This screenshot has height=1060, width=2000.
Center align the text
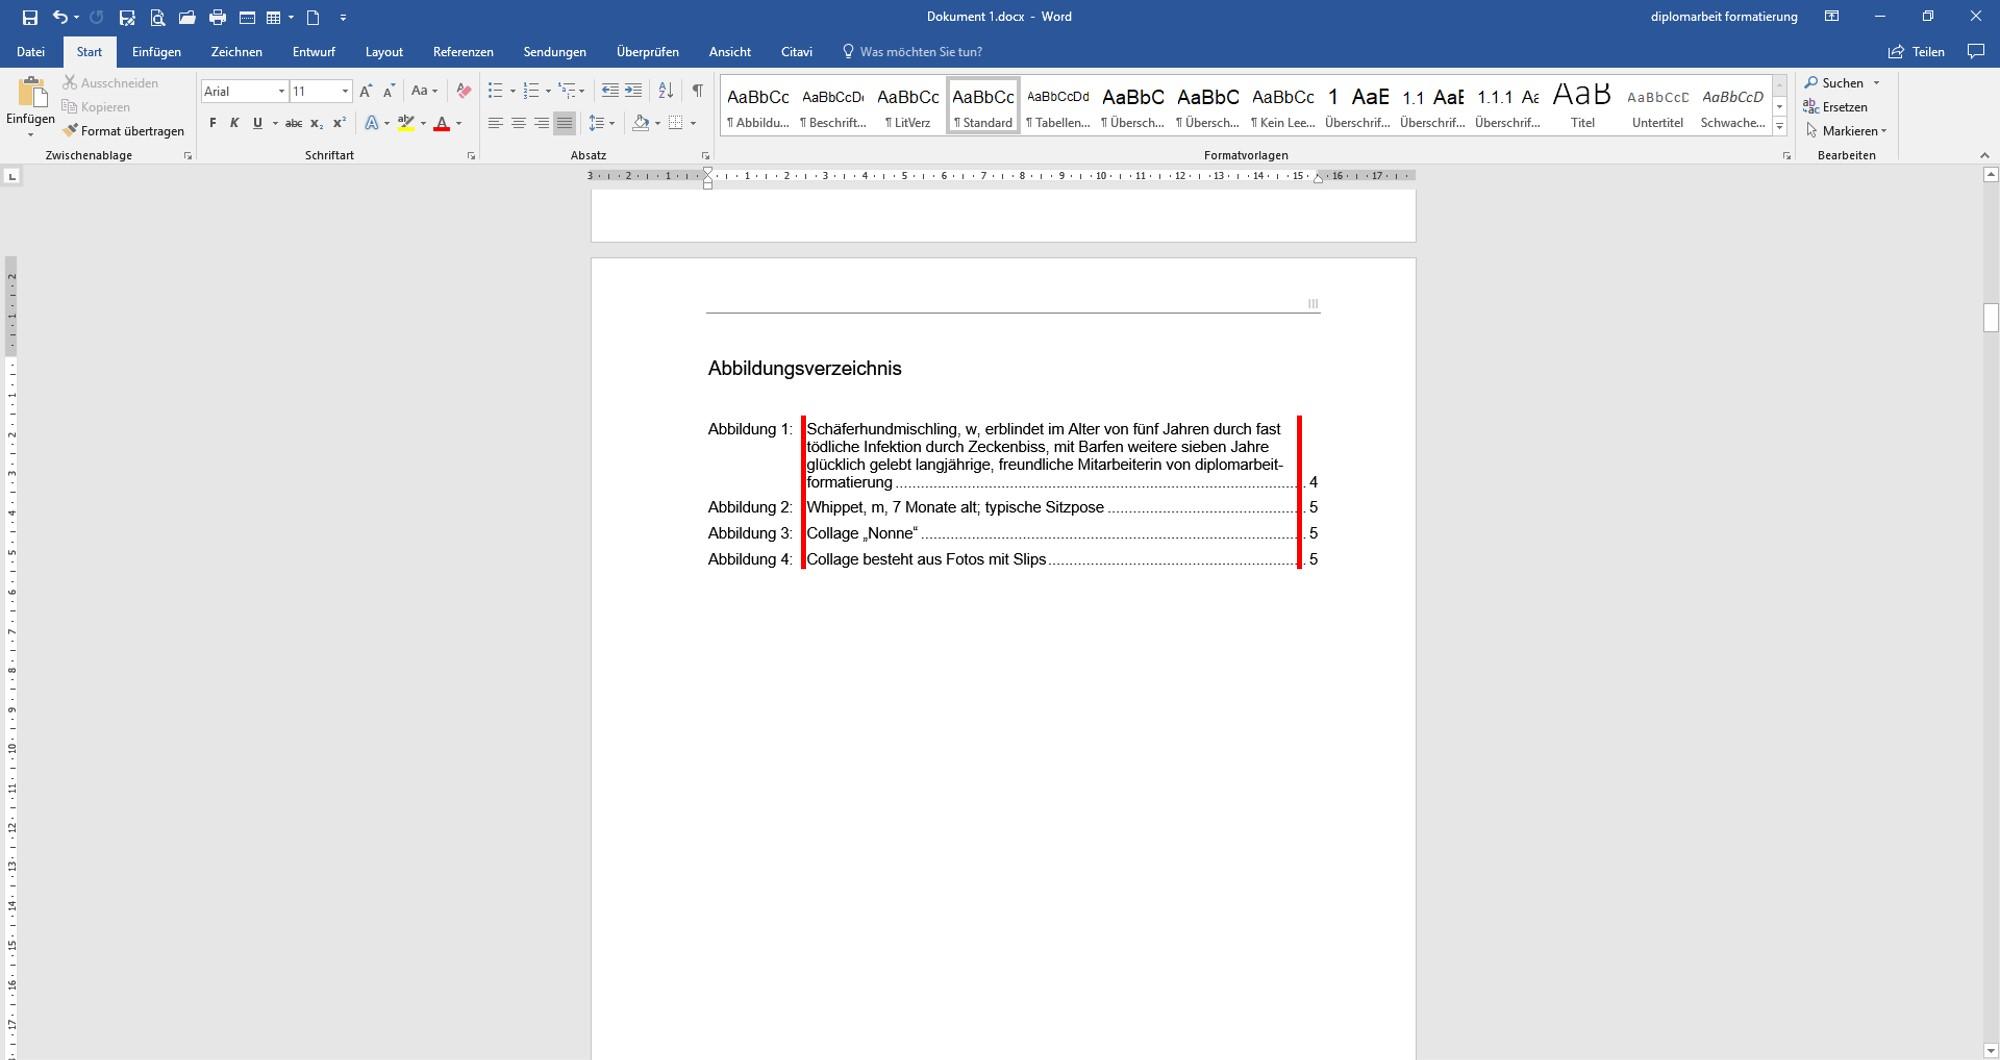click(x=518, y=123)
